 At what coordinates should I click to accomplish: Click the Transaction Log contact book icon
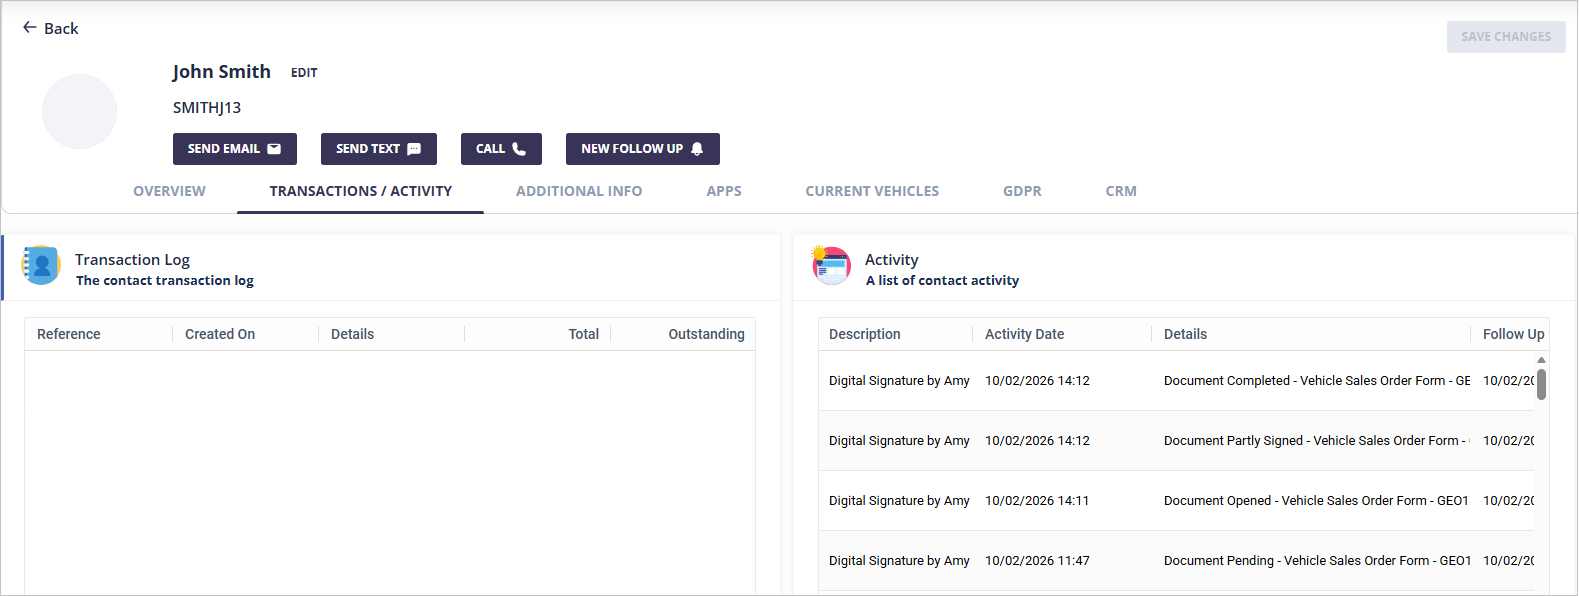click(x=41, y=266)
